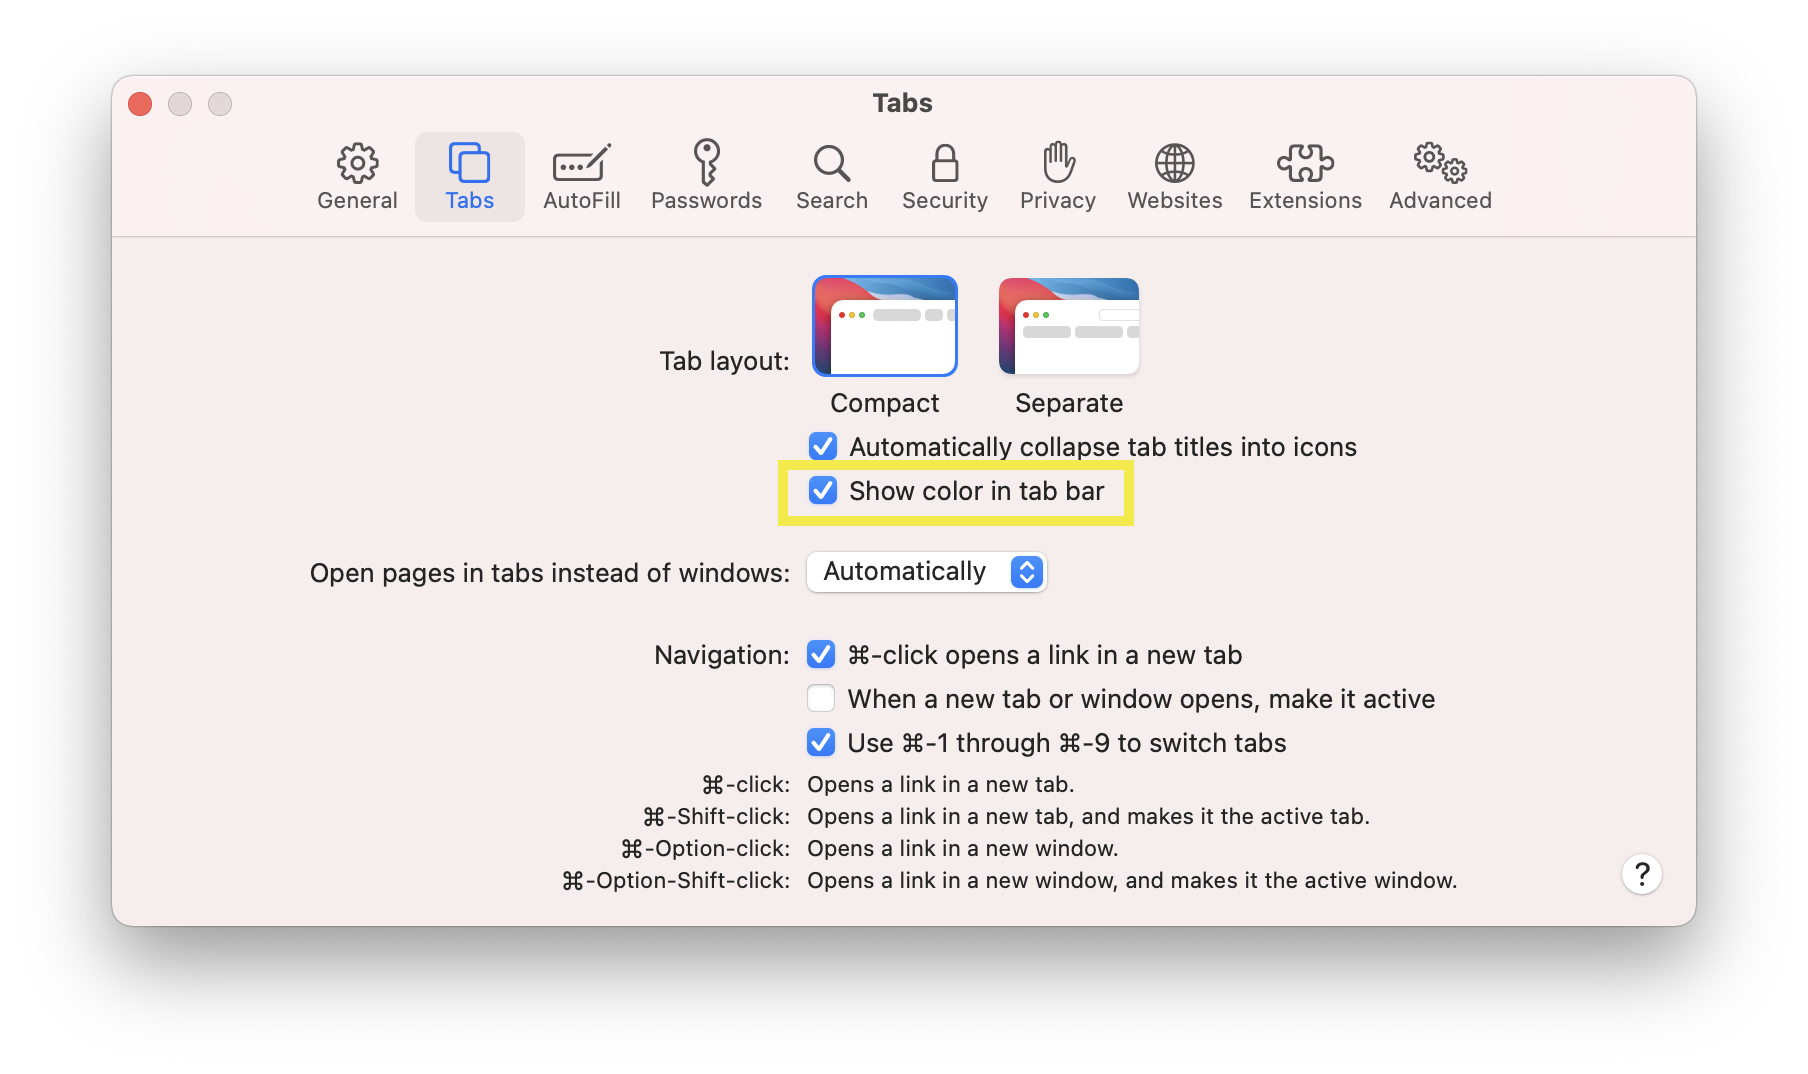Toggle Use ⌘-1 through ⌘-9 to switch tabs
This screenshot has width=1808, height=1074.
tap(821, 742)
